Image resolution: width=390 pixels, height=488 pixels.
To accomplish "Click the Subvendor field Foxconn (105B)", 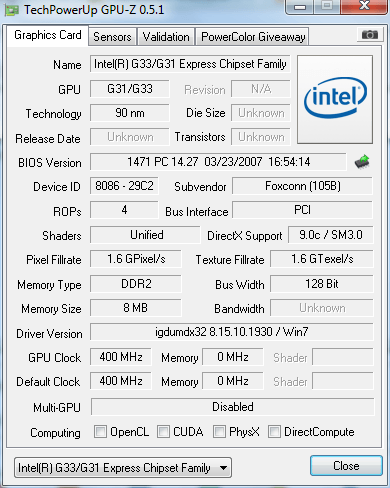I will 302,186.
